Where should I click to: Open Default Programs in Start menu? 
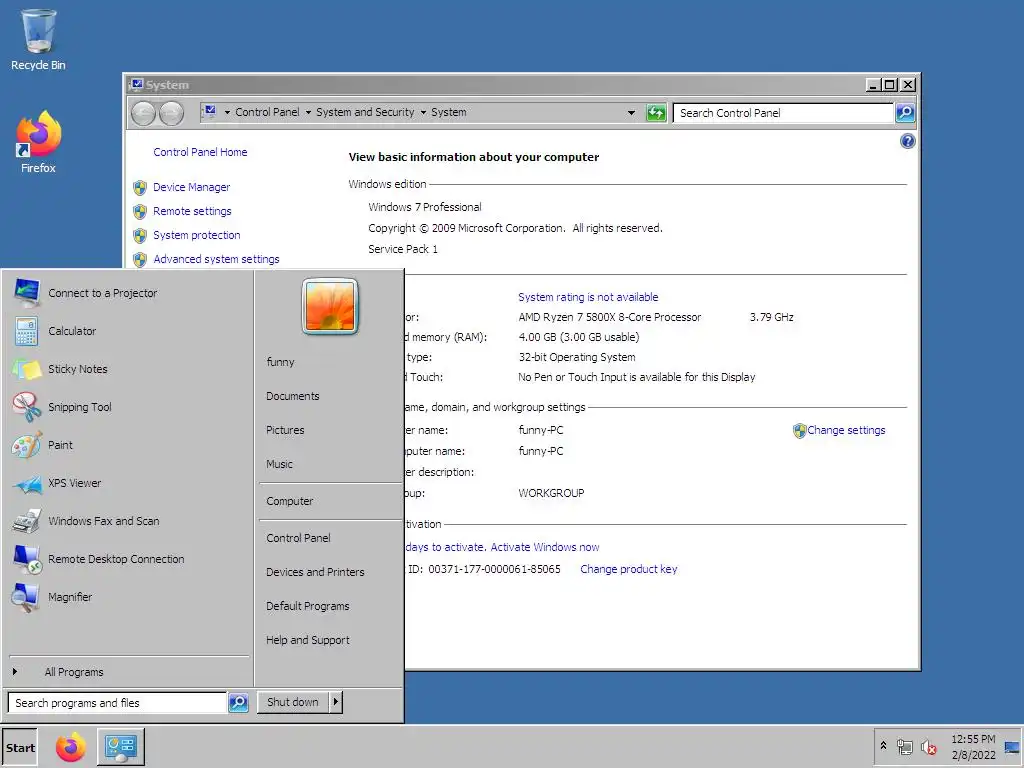point(307,606)
